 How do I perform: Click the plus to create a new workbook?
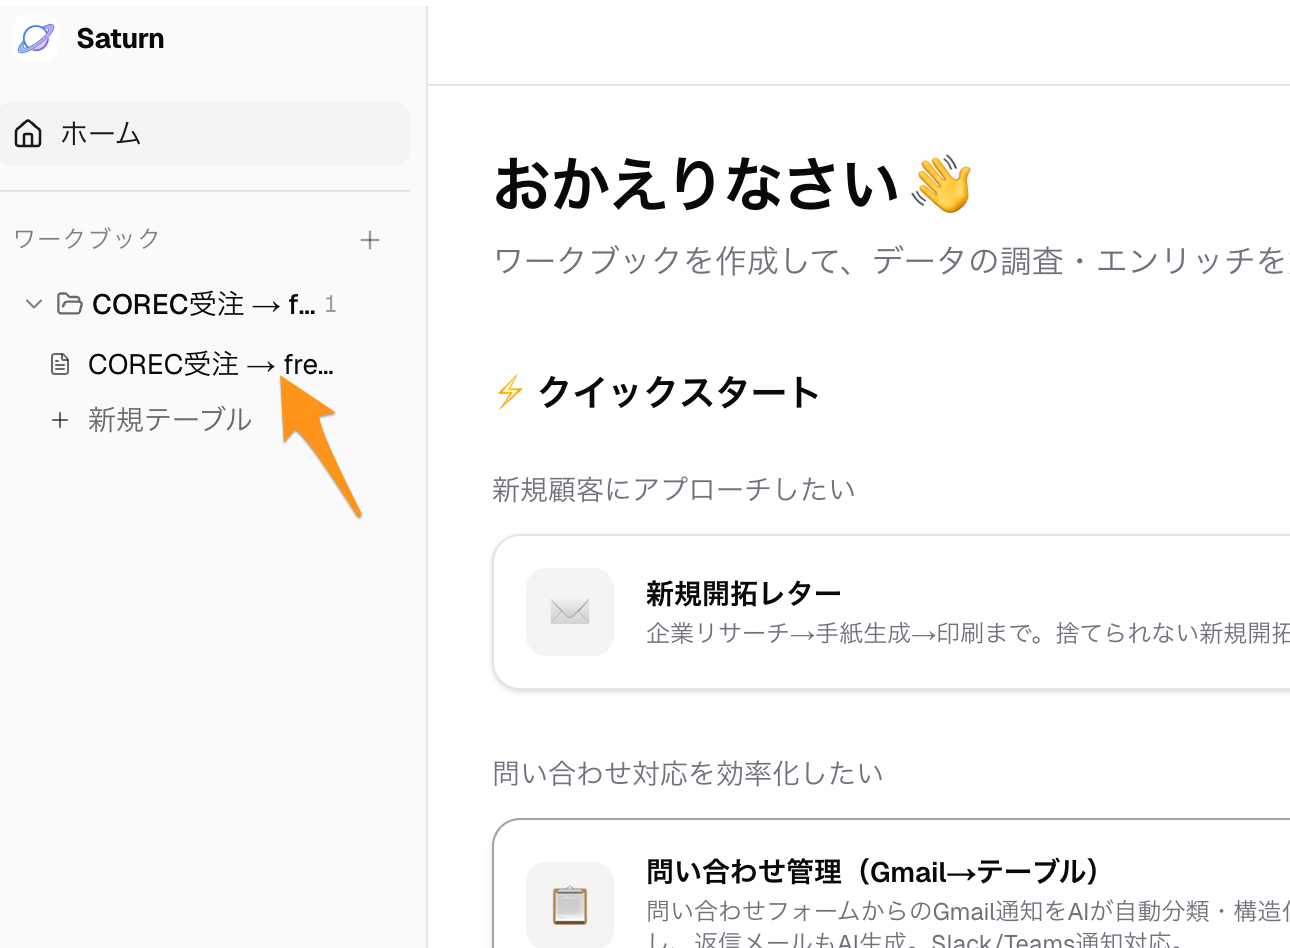click(x=370, y=239)
